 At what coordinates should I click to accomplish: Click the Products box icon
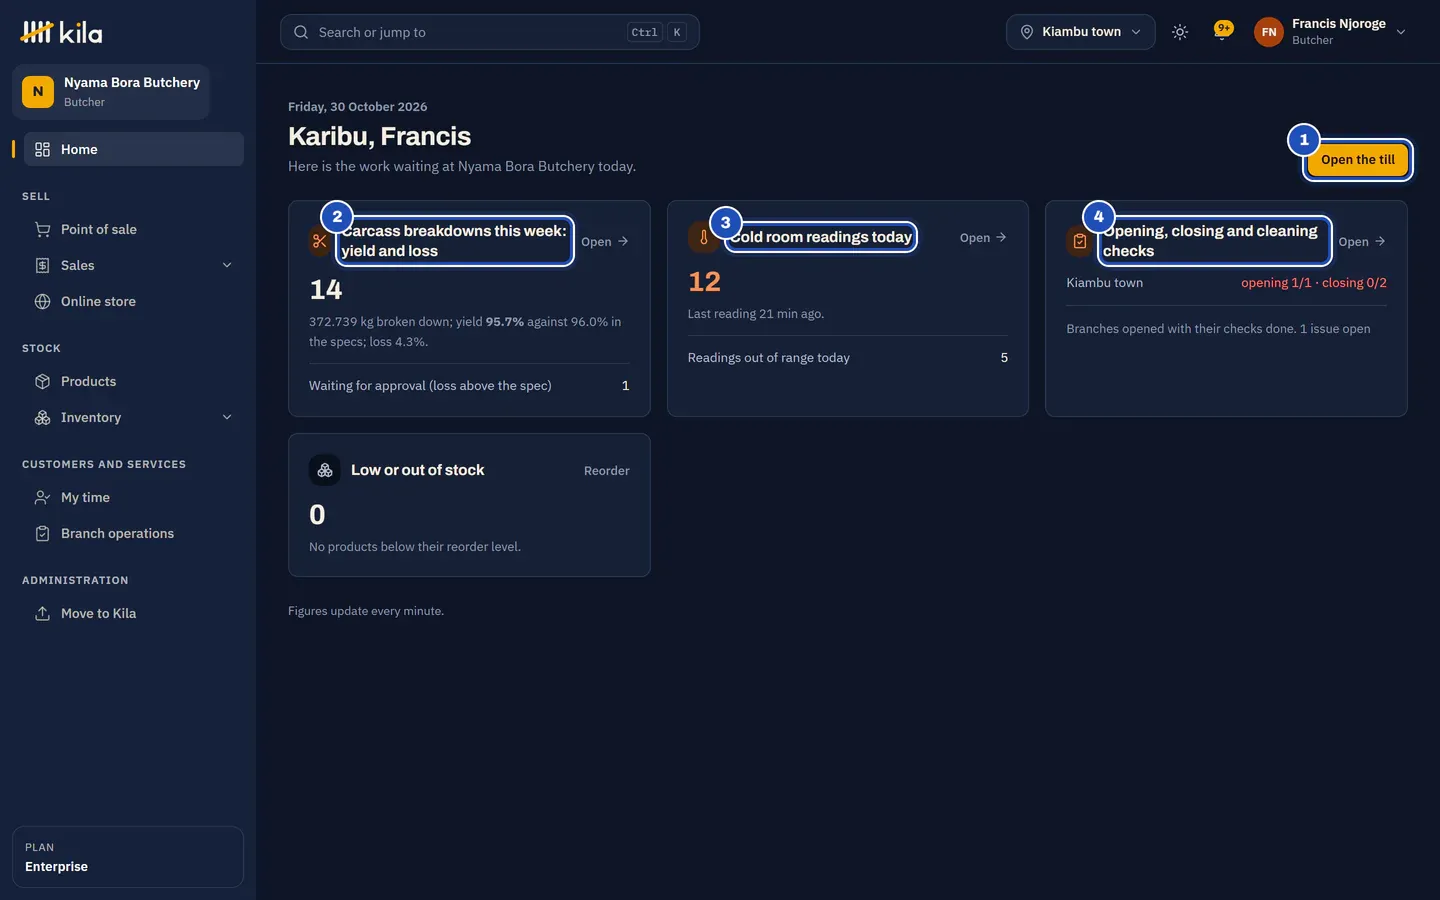(42, 381)
